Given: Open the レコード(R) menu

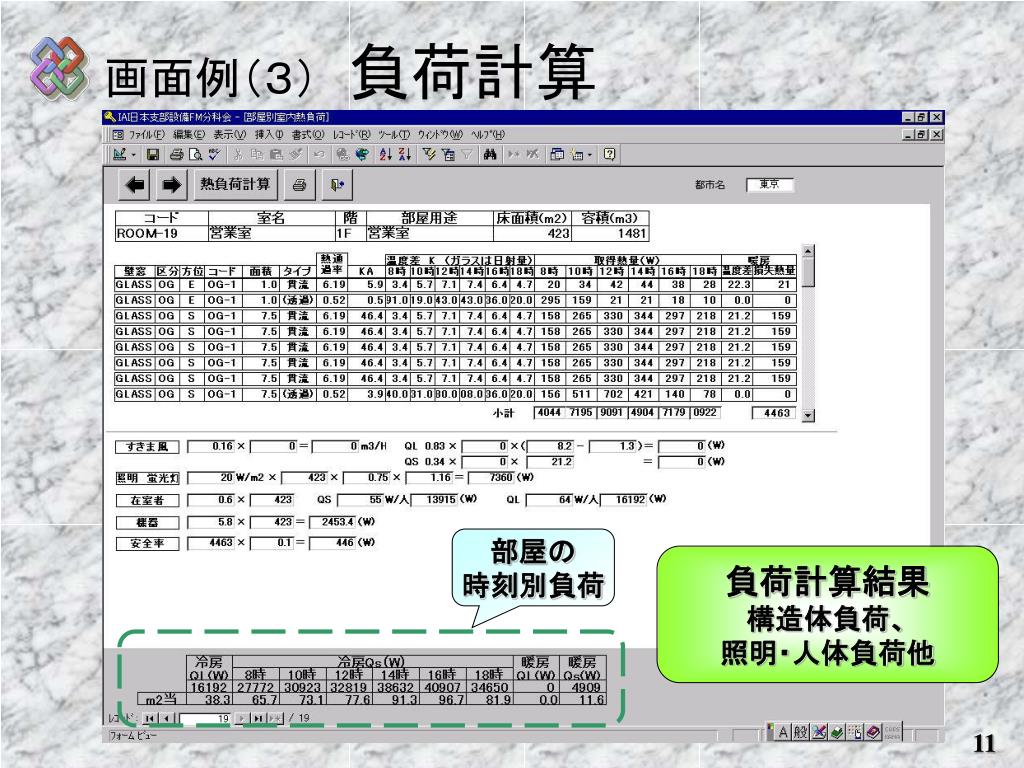Looking at the screenshot, I should [351, 135].
